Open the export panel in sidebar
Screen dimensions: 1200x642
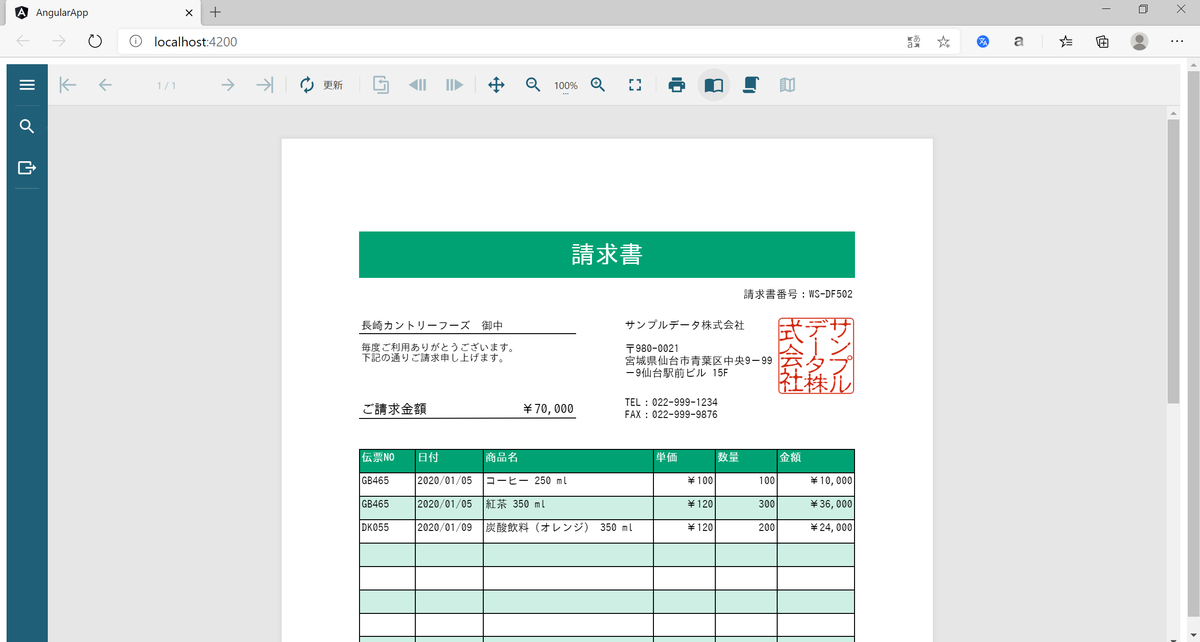[x=27, y=167]
